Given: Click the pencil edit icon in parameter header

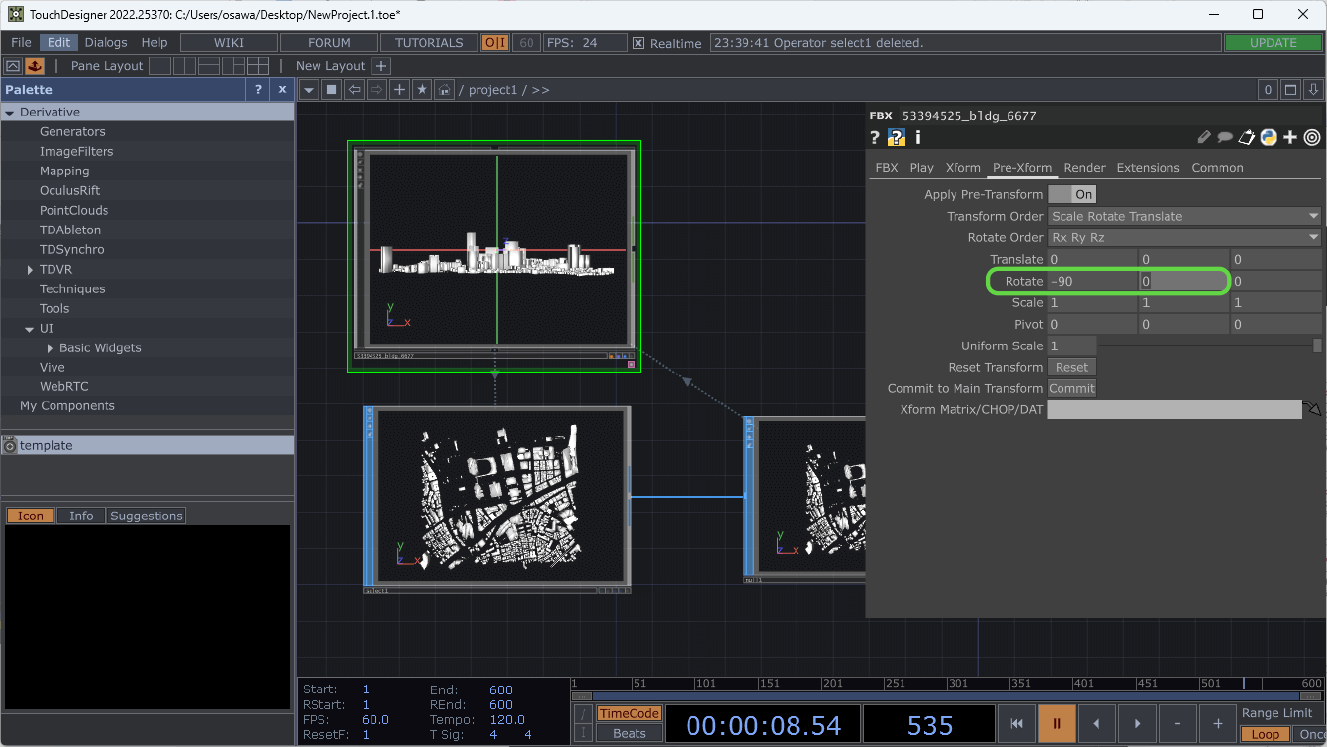Looking at the screenshot, I should pyautogui.click(x=1204, y=138).
